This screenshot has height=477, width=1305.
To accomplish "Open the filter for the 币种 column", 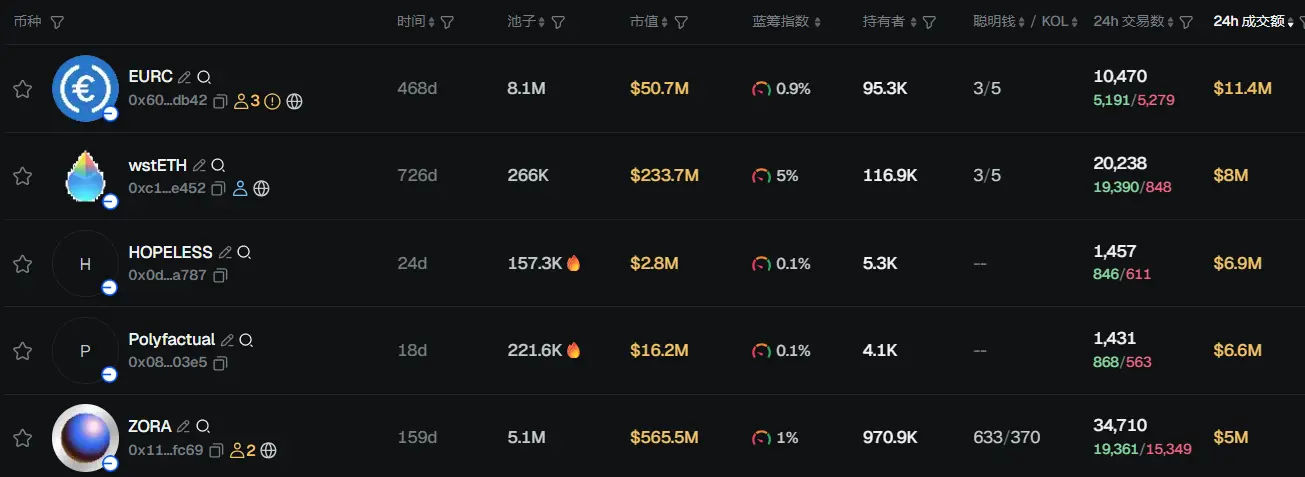I will click(57, 22).
